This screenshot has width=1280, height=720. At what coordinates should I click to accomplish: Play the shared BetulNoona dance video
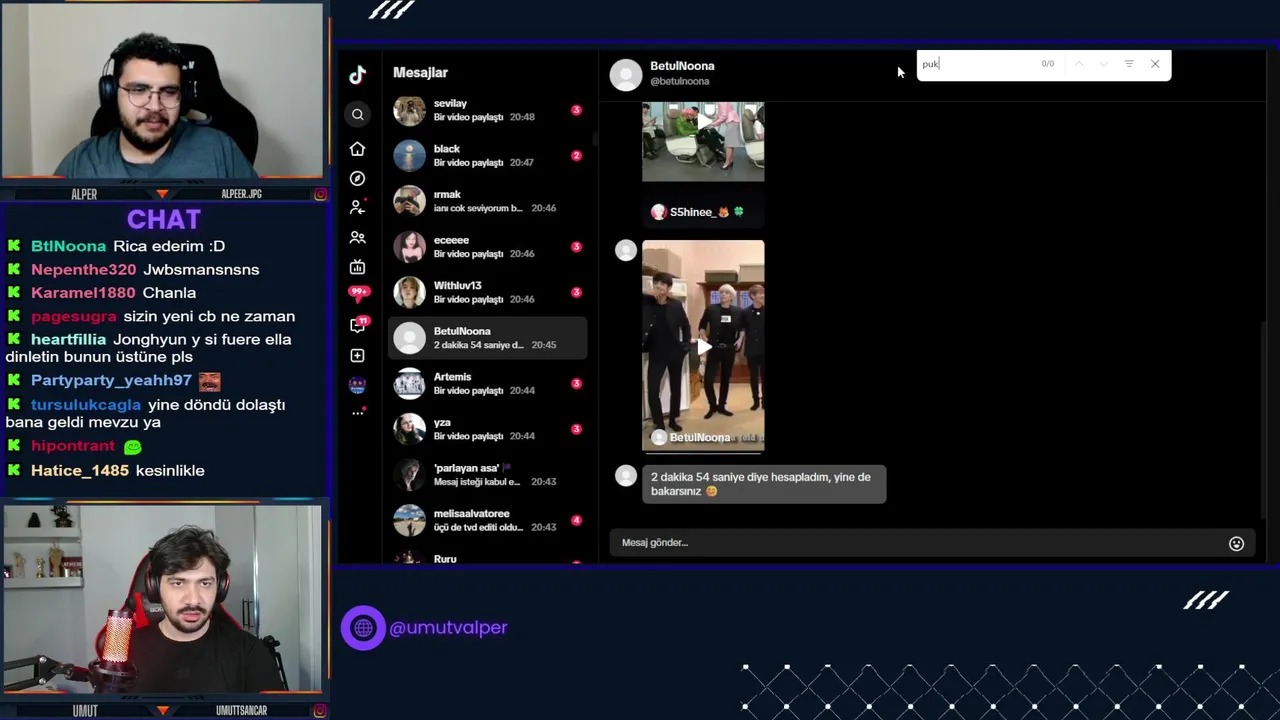point(703,346)
